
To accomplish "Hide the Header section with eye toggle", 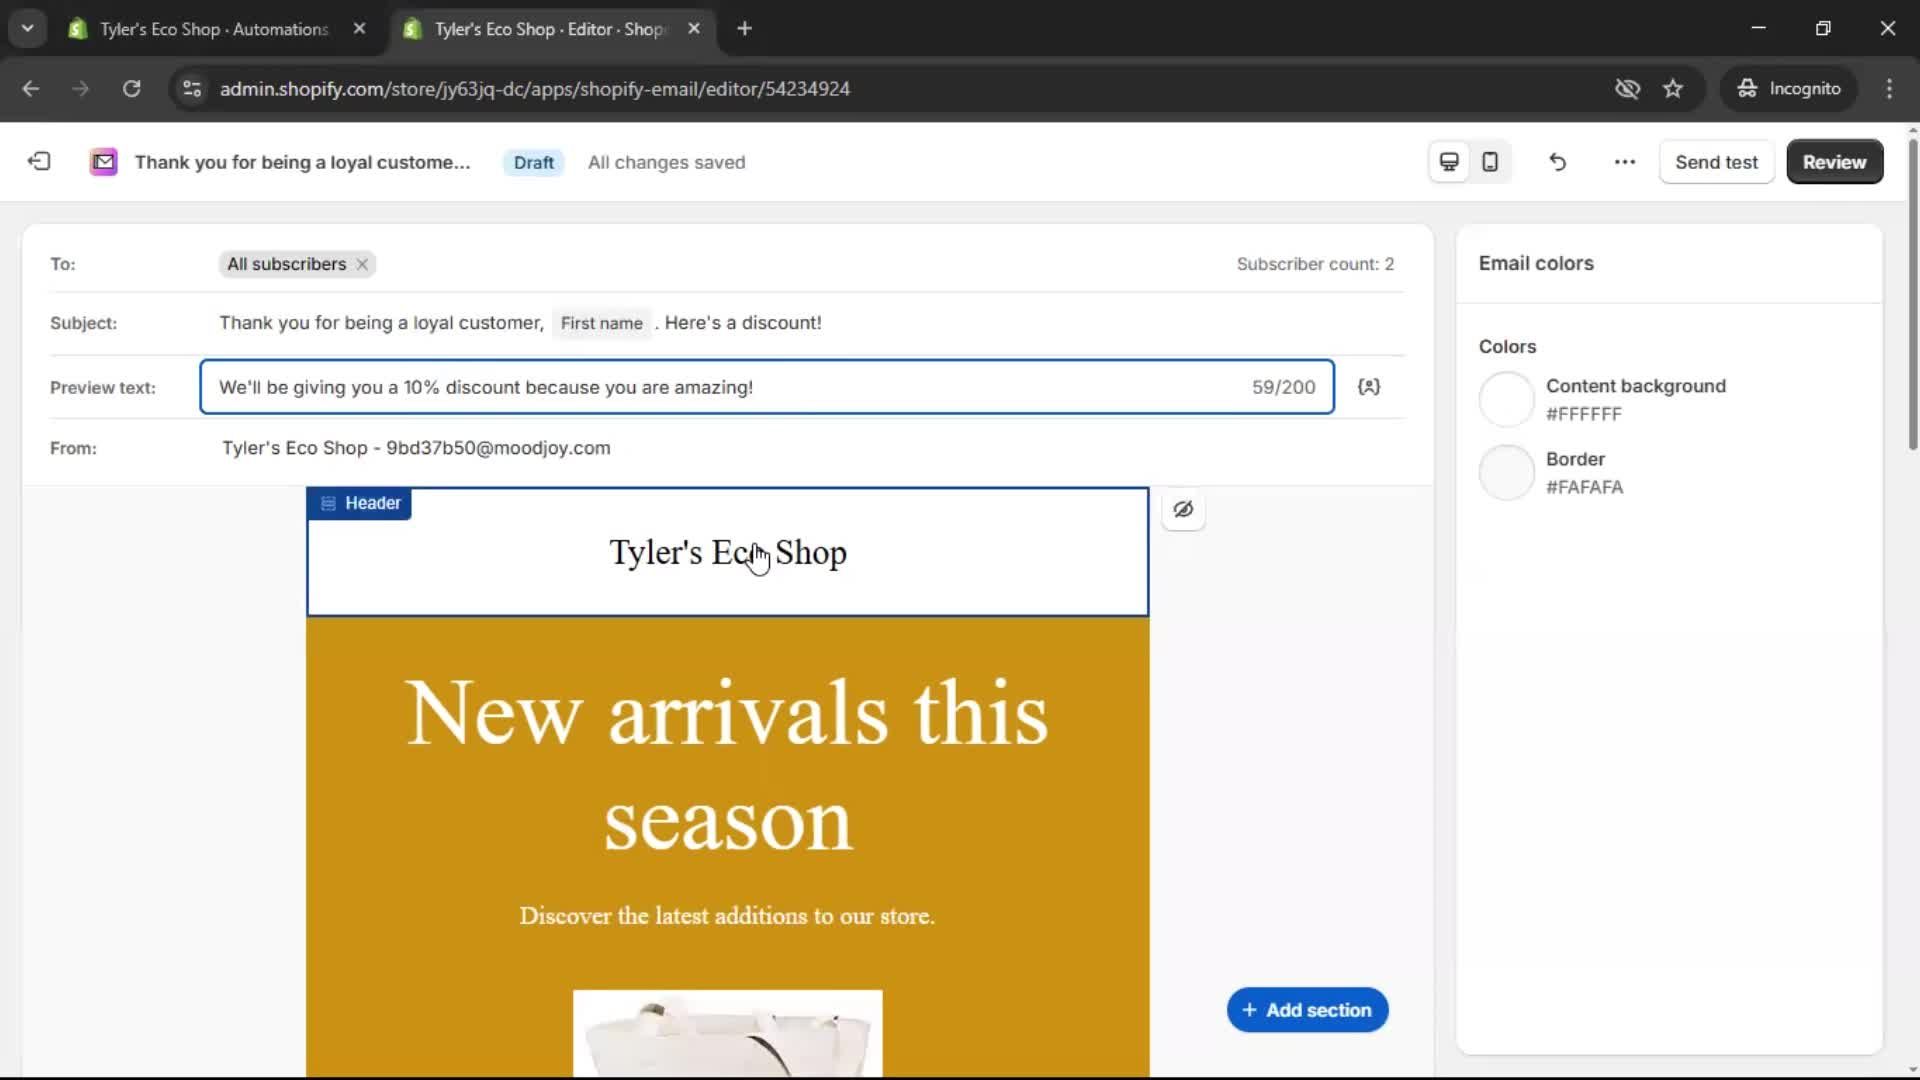I will [1183, 509].
